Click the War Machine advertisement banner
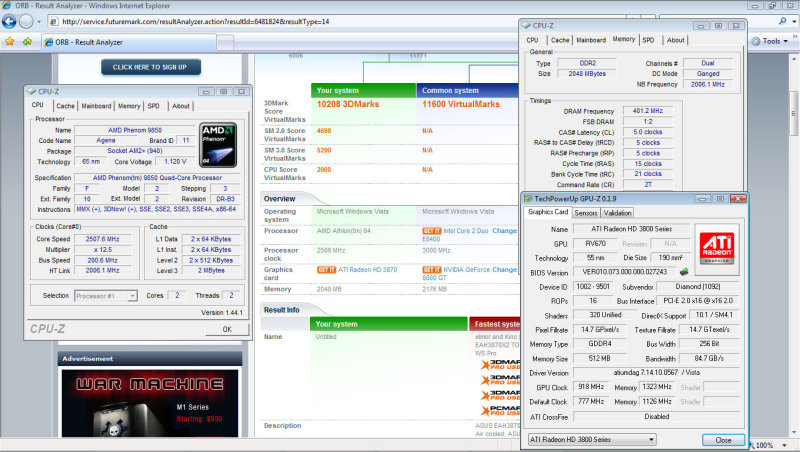Viewport: 800px width, 452px height. (x=150, y=403)
